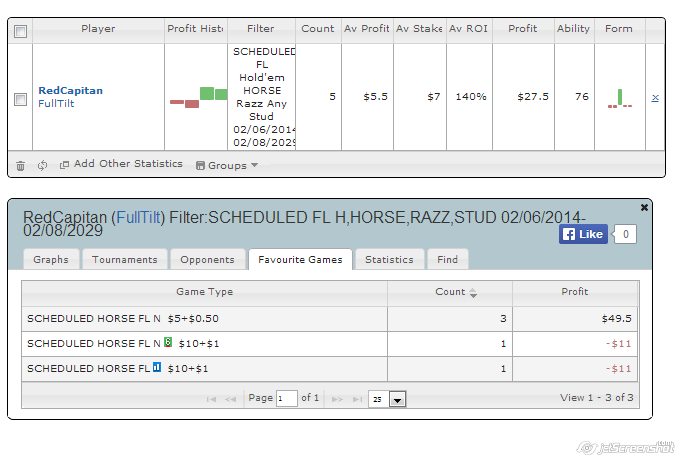681x460 pixels.
Task: View RedCapitan form chart
Action: (x=620, y=98)
